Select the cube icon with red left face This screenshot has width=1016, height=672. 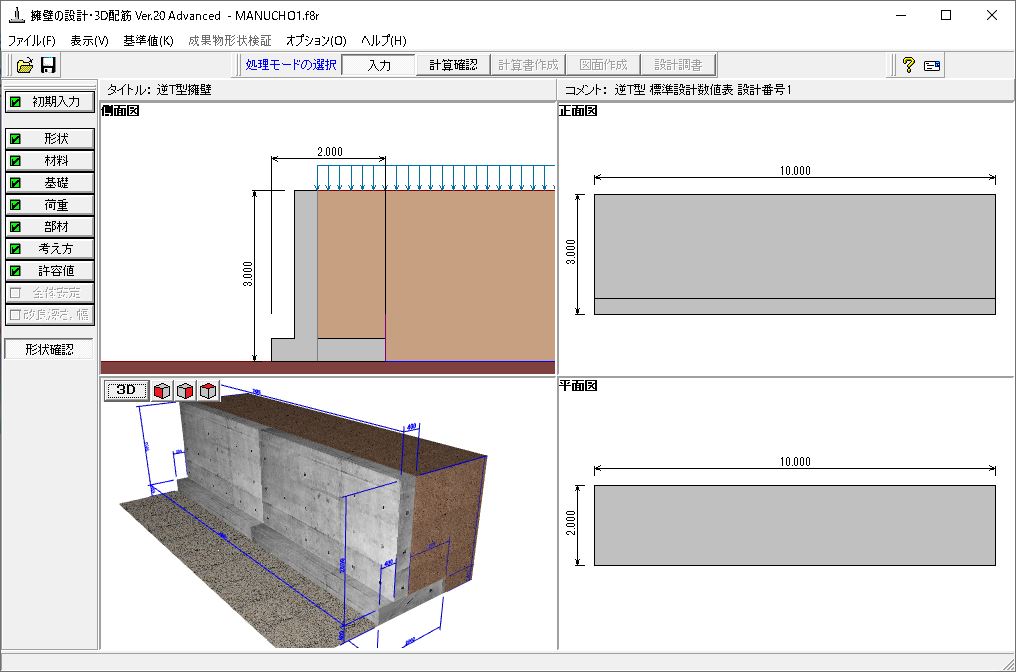pos(163,390)
